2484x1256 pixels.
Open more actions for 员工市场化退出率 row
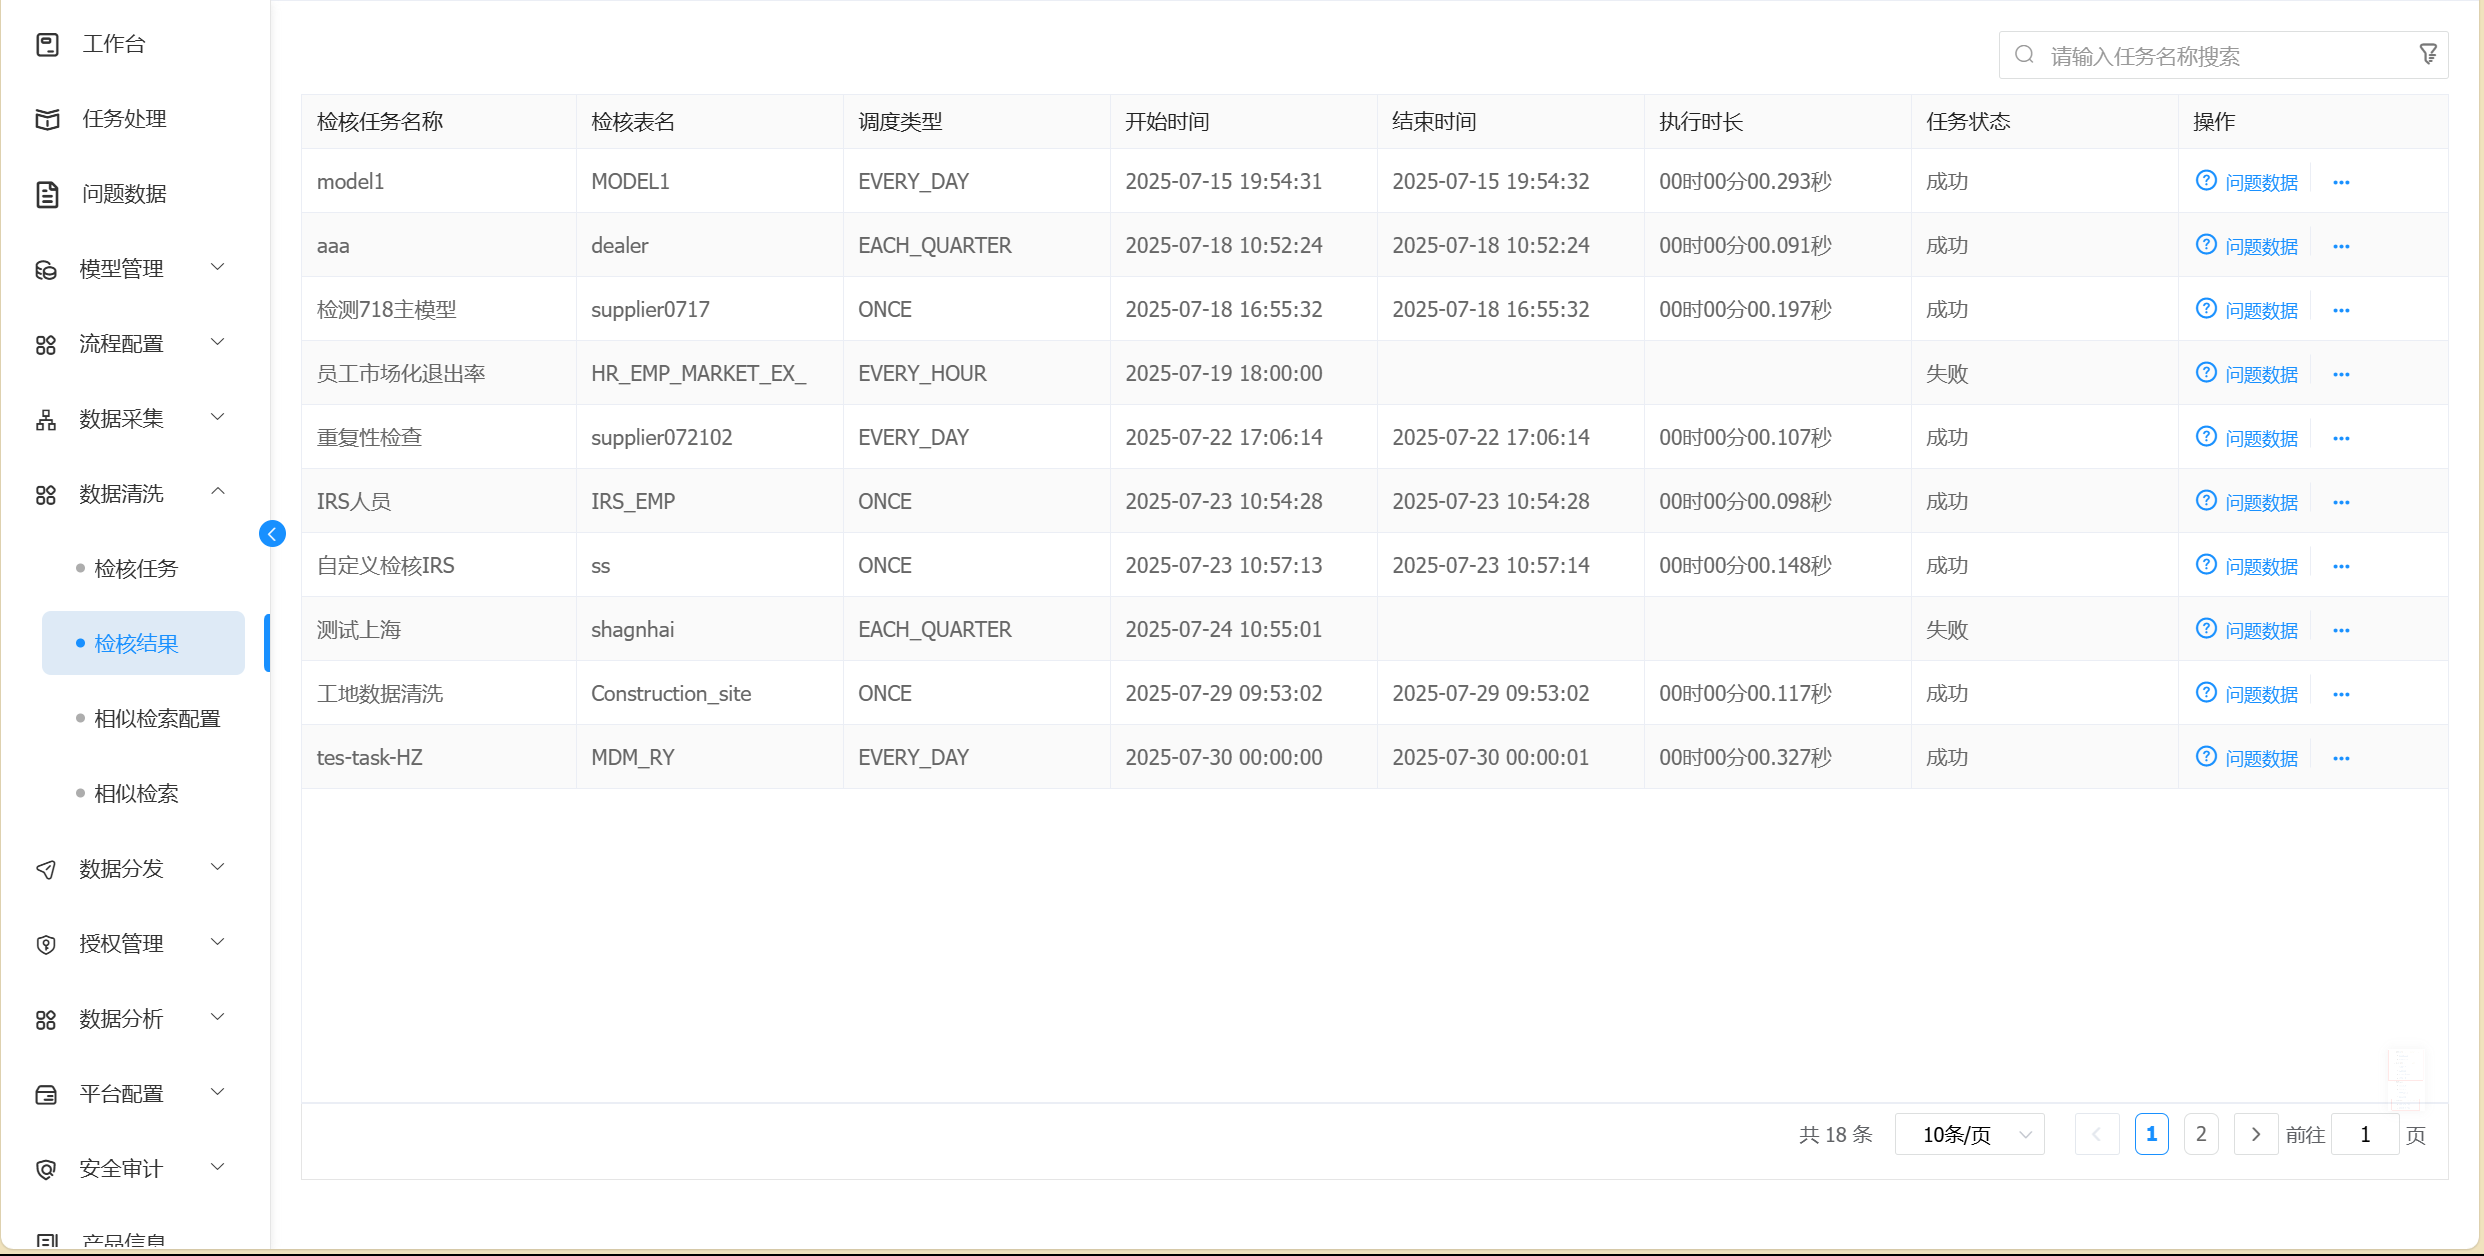[x=2341, y=374]
